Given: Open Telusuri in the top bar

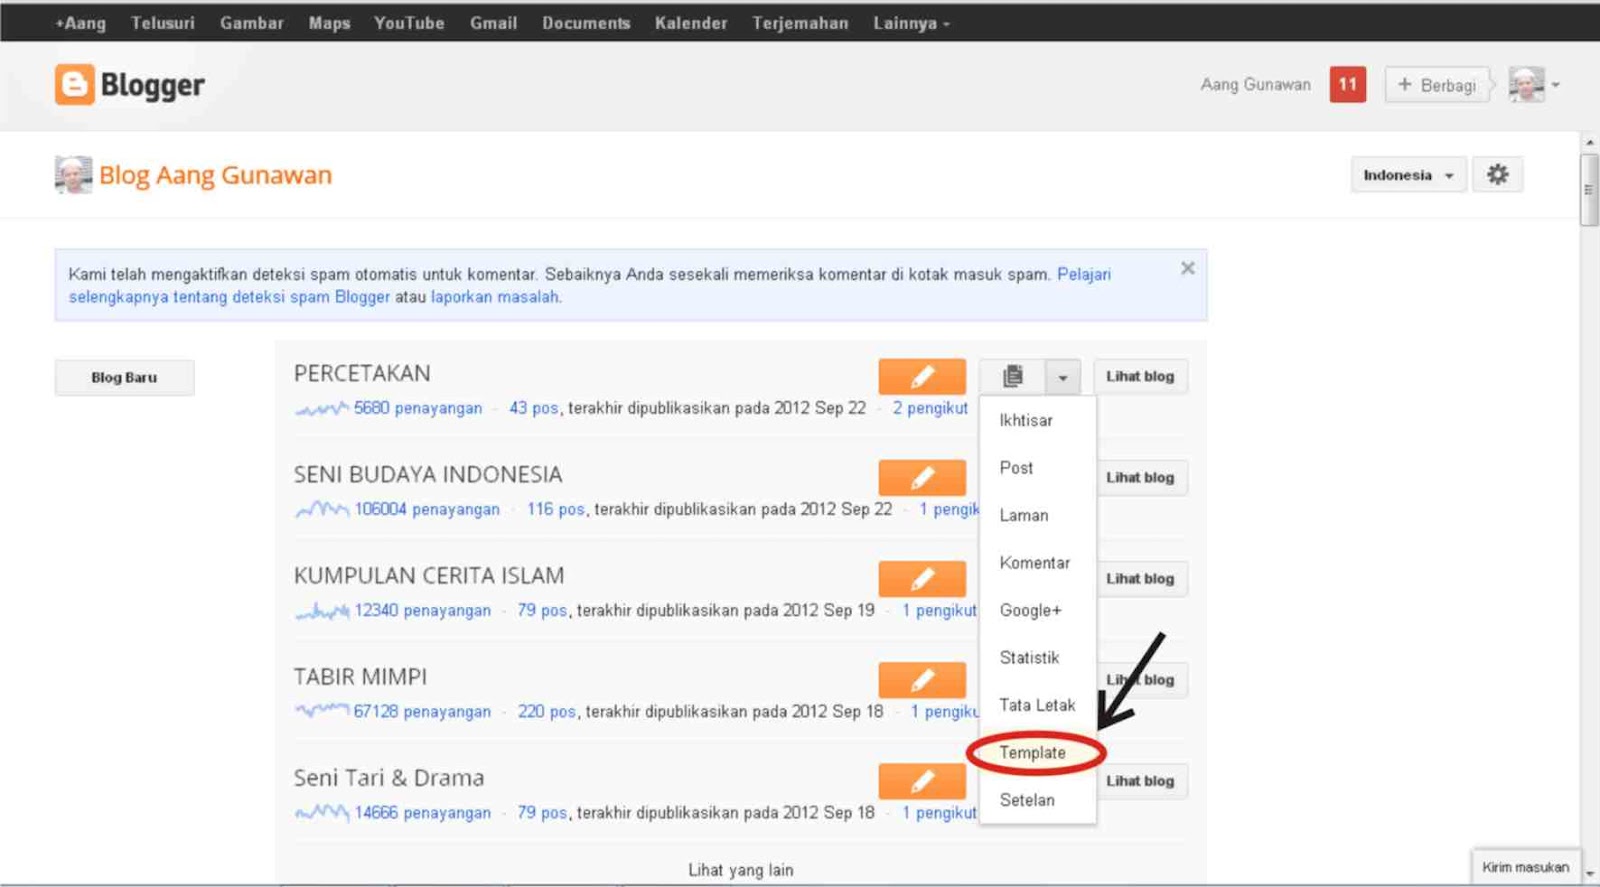Looking at the screenshot, I should click(x=162, y=23).
